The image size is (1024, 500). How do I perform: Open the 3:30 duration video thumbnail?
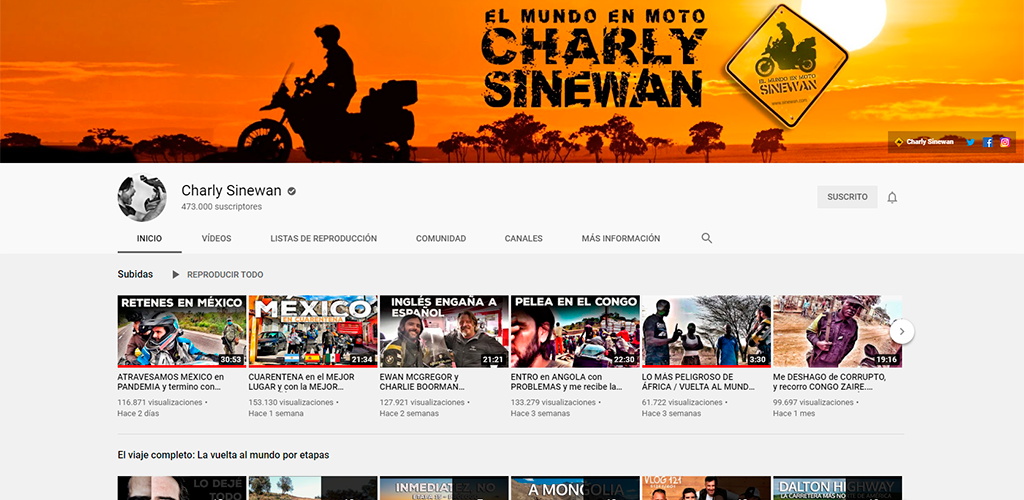[x=707, y=331]
